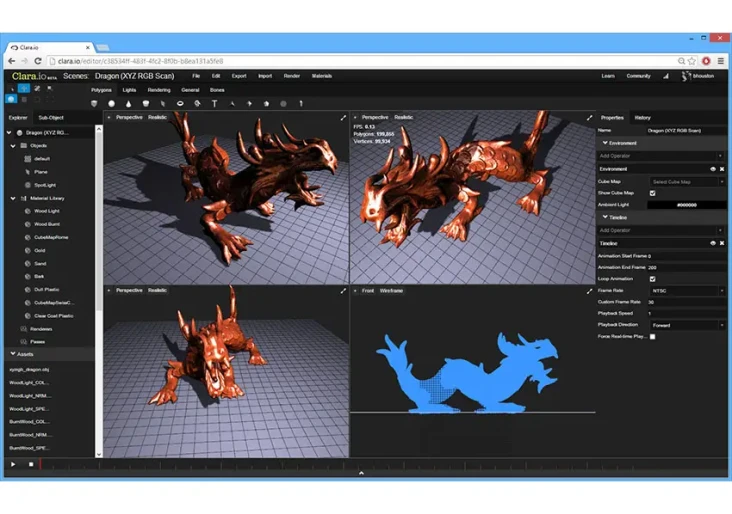
Task: Click the Animation End Frame field
Action: [686, 268]
